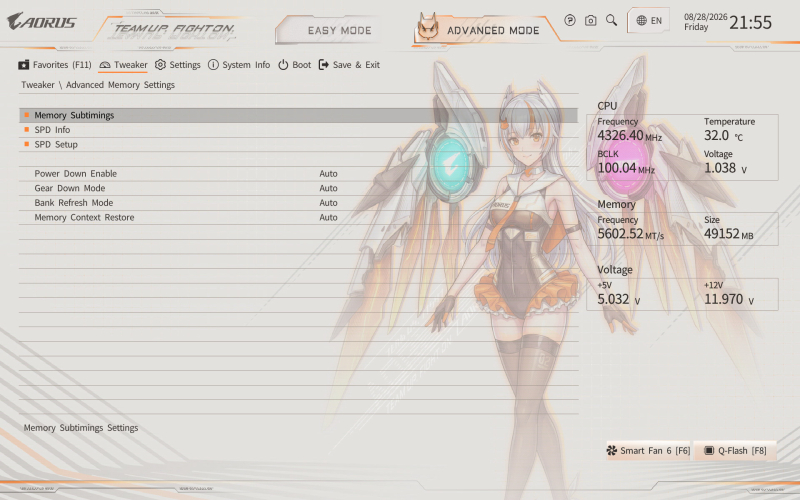Image resolution: width=800 pixels, height=500 pixels.
Task: Select Memory Context Restore setting
Action: tap(85, 217)
